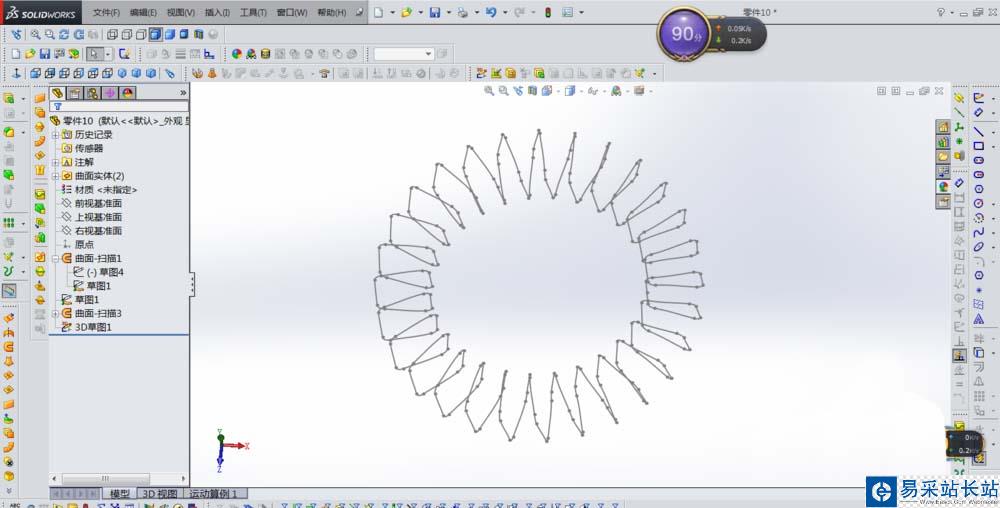Select 传感器 in the feature tree
1000x508 pixels.
[82, 148]
